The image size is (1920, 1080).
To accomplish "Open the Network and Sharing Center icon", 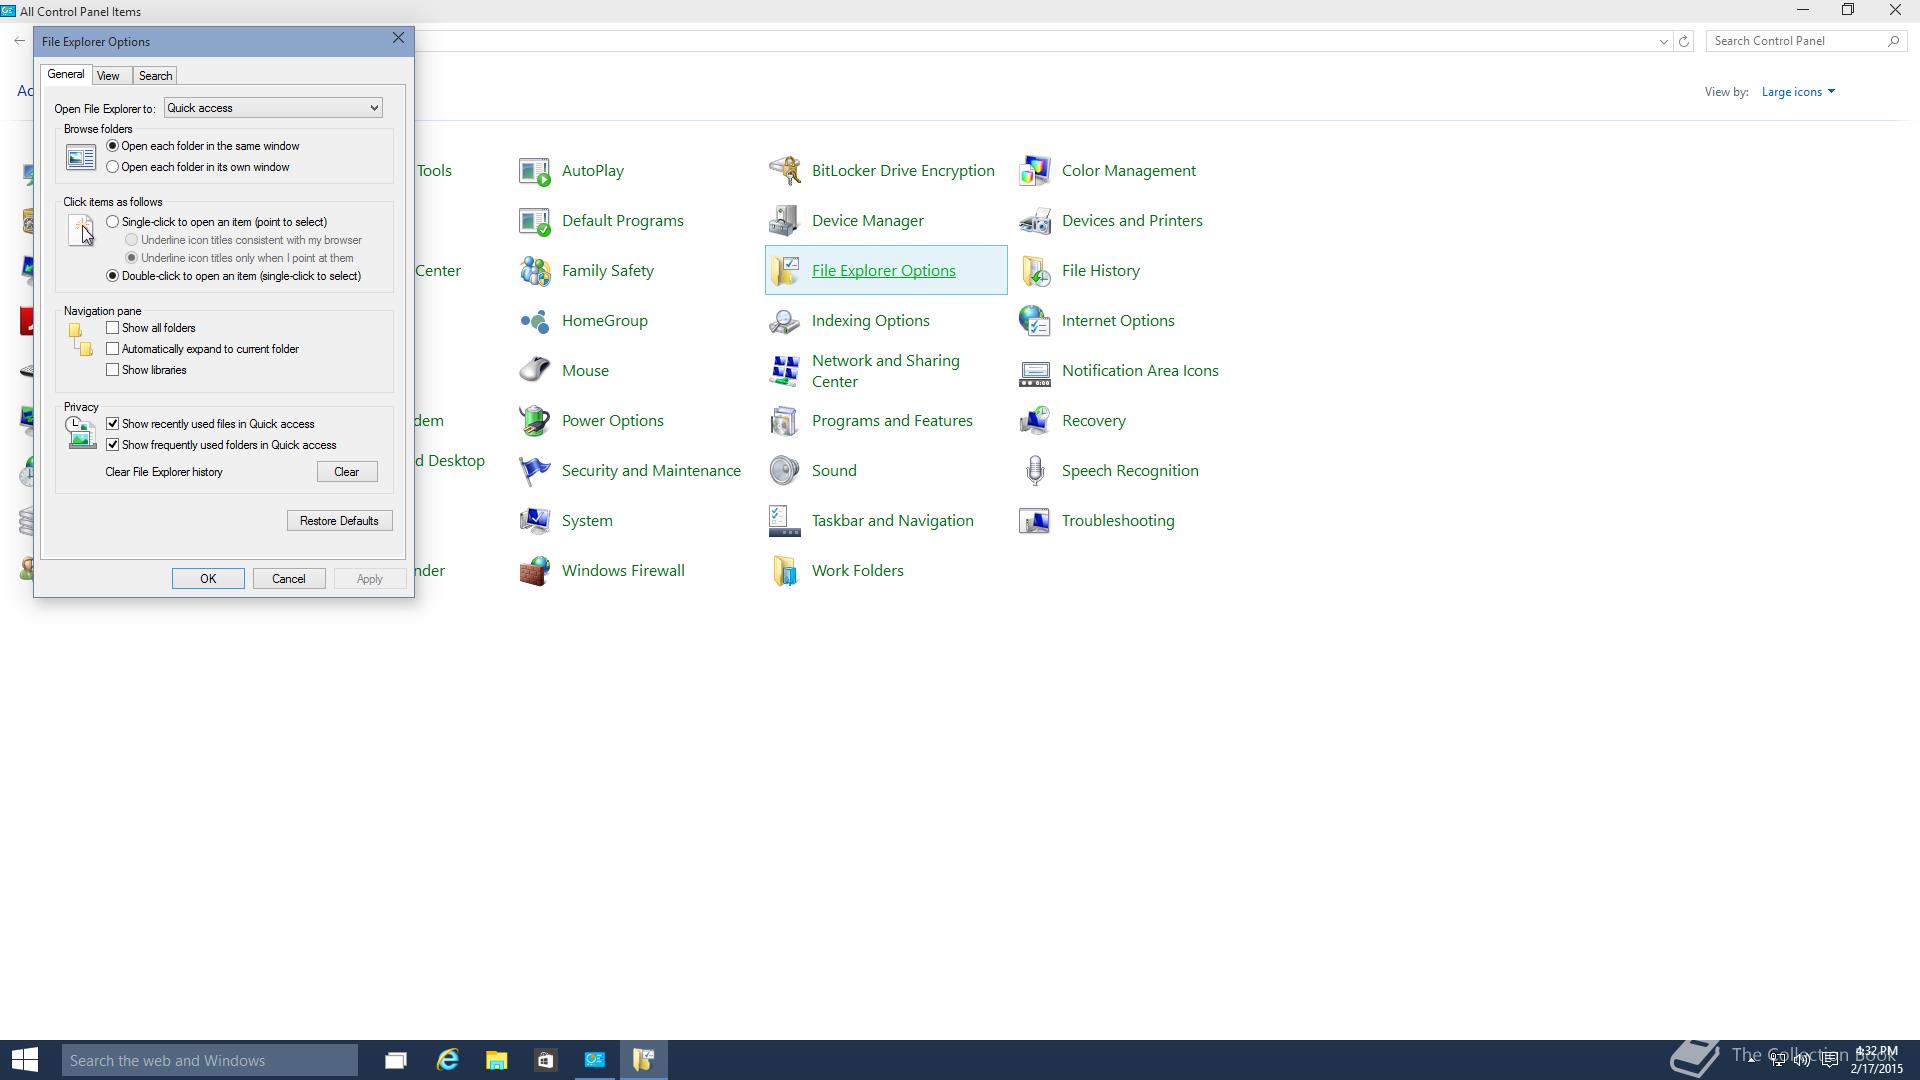I will [785, 371].
